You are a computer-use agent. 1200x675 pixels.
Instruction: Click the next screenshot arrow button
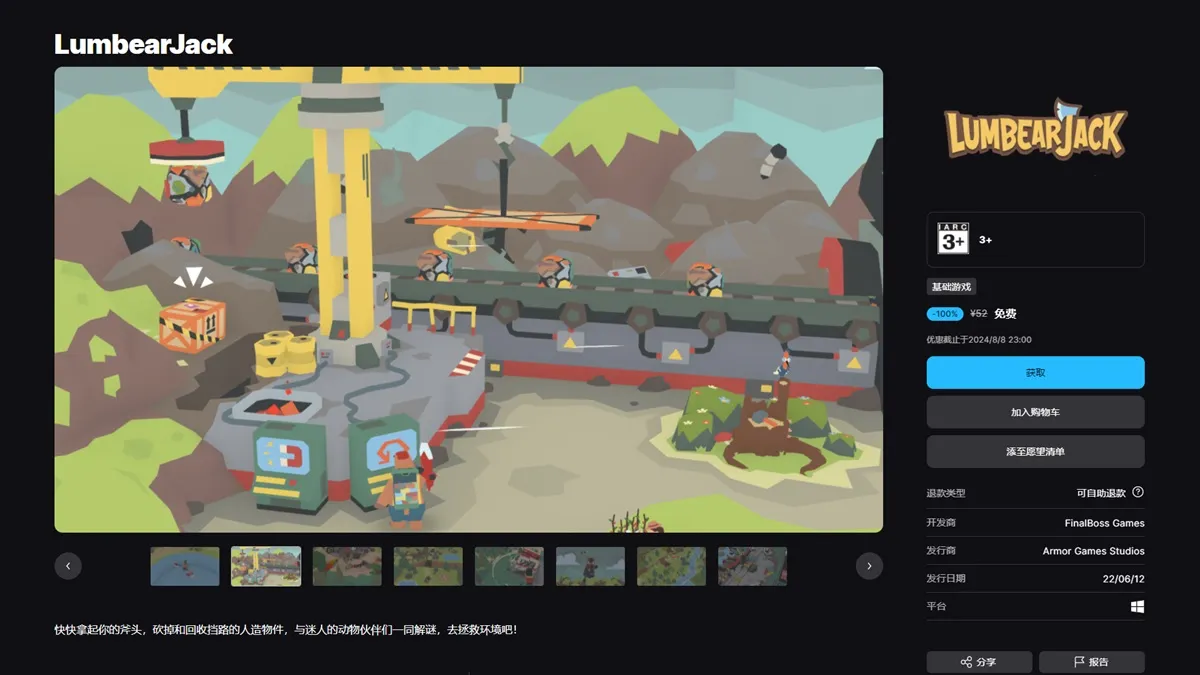pyautogui.click(x=869, y=566)
